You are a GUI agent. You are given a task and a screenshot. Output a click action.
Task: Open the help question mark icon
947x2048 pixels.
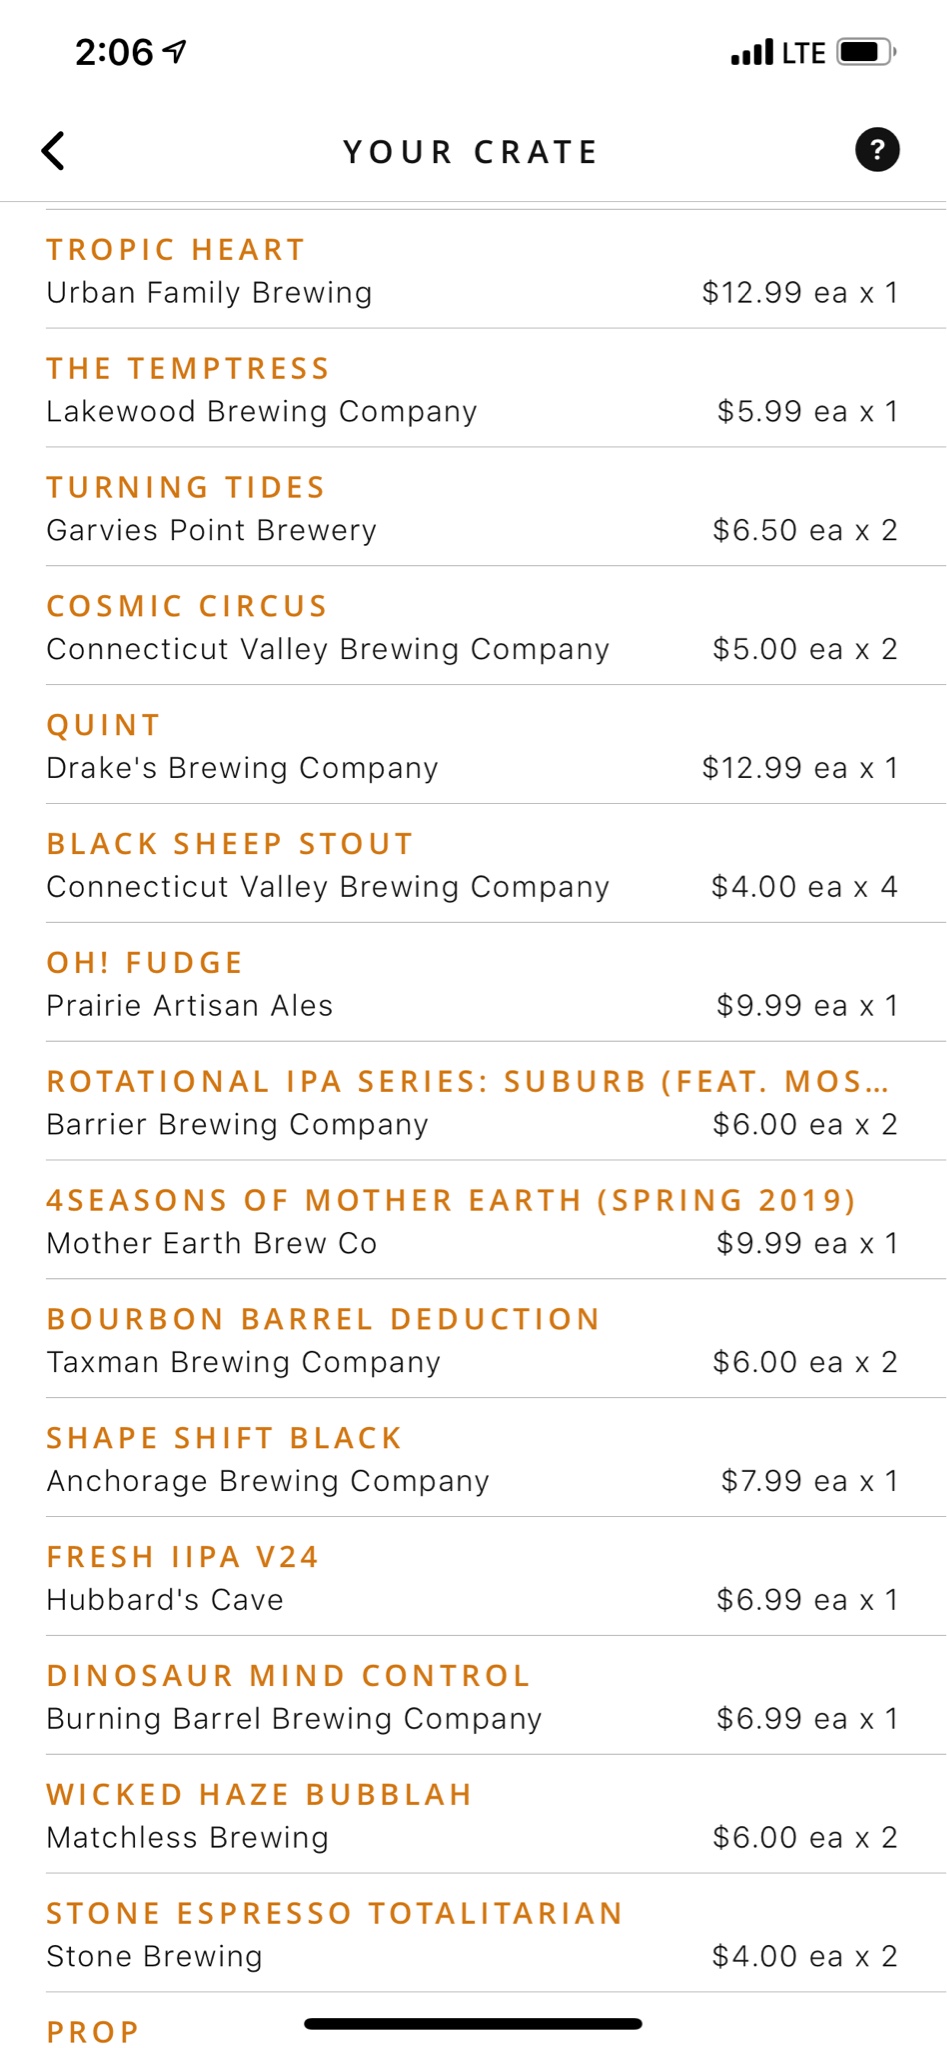[x=877, y=150]
